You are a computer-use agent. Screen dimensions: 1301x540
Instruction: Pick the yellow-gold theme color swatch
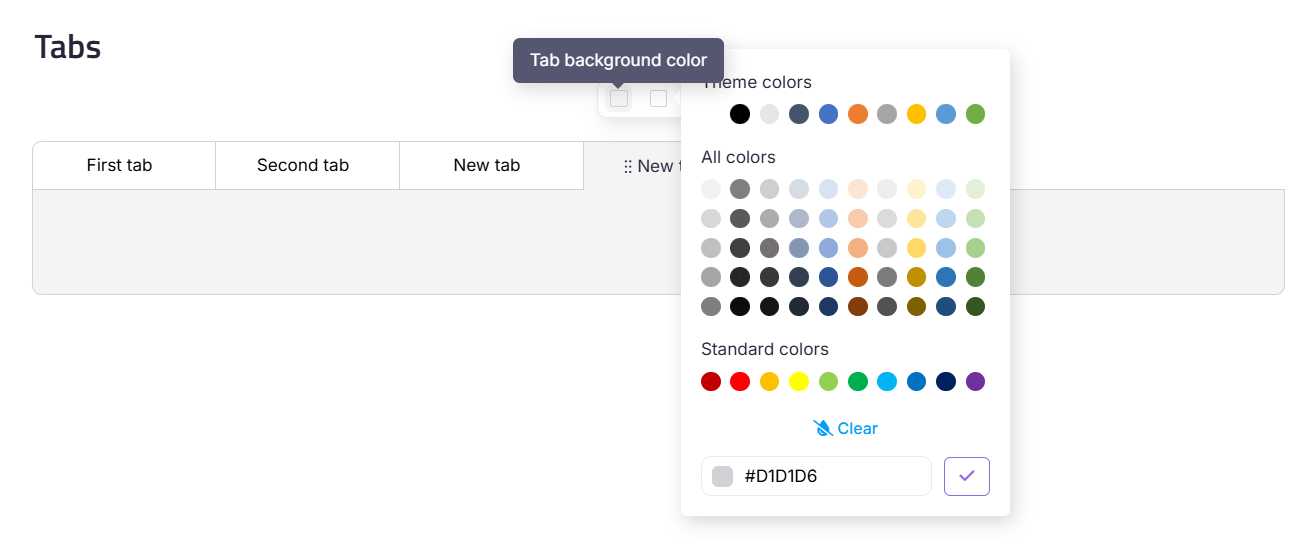(x=917, y=114)
